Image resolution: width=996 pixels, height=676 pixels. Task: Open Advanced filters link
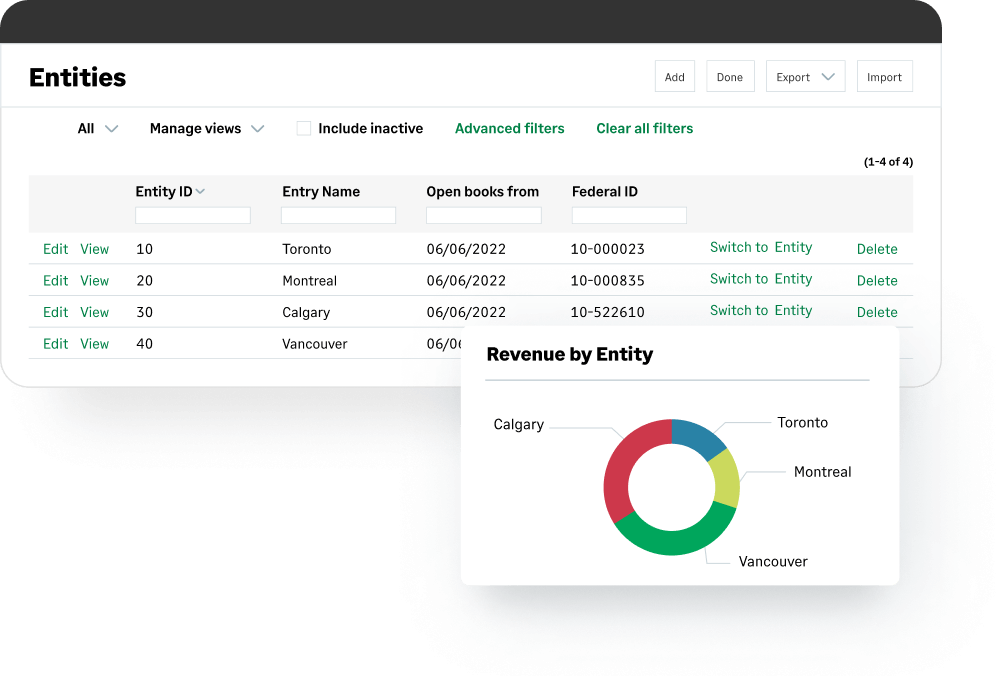tap(509, 129)
